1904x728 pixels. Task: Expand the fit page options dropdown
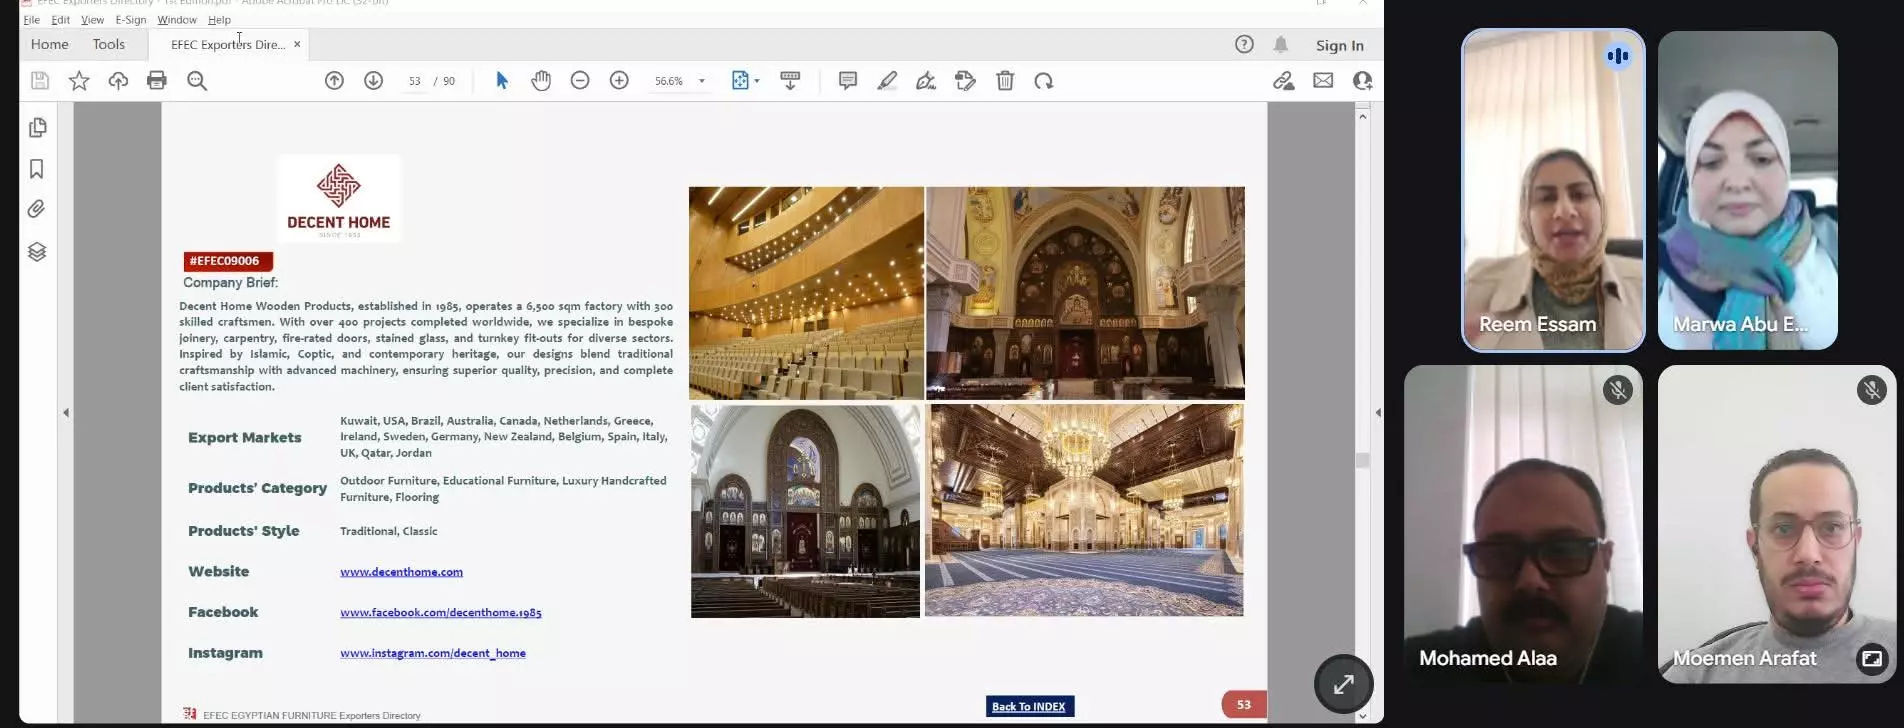[757, 81]
